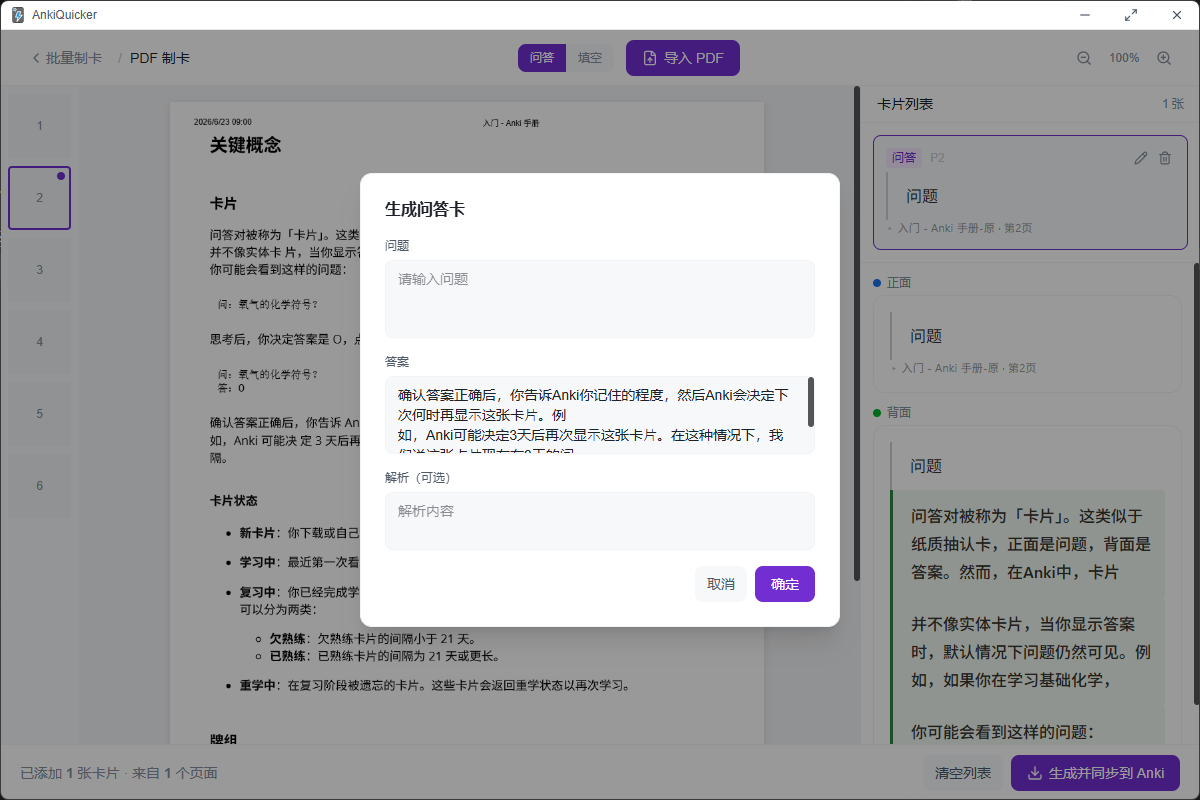
Task: Click the 已添加 1 张卡片 status text
Action: (70, 773)
